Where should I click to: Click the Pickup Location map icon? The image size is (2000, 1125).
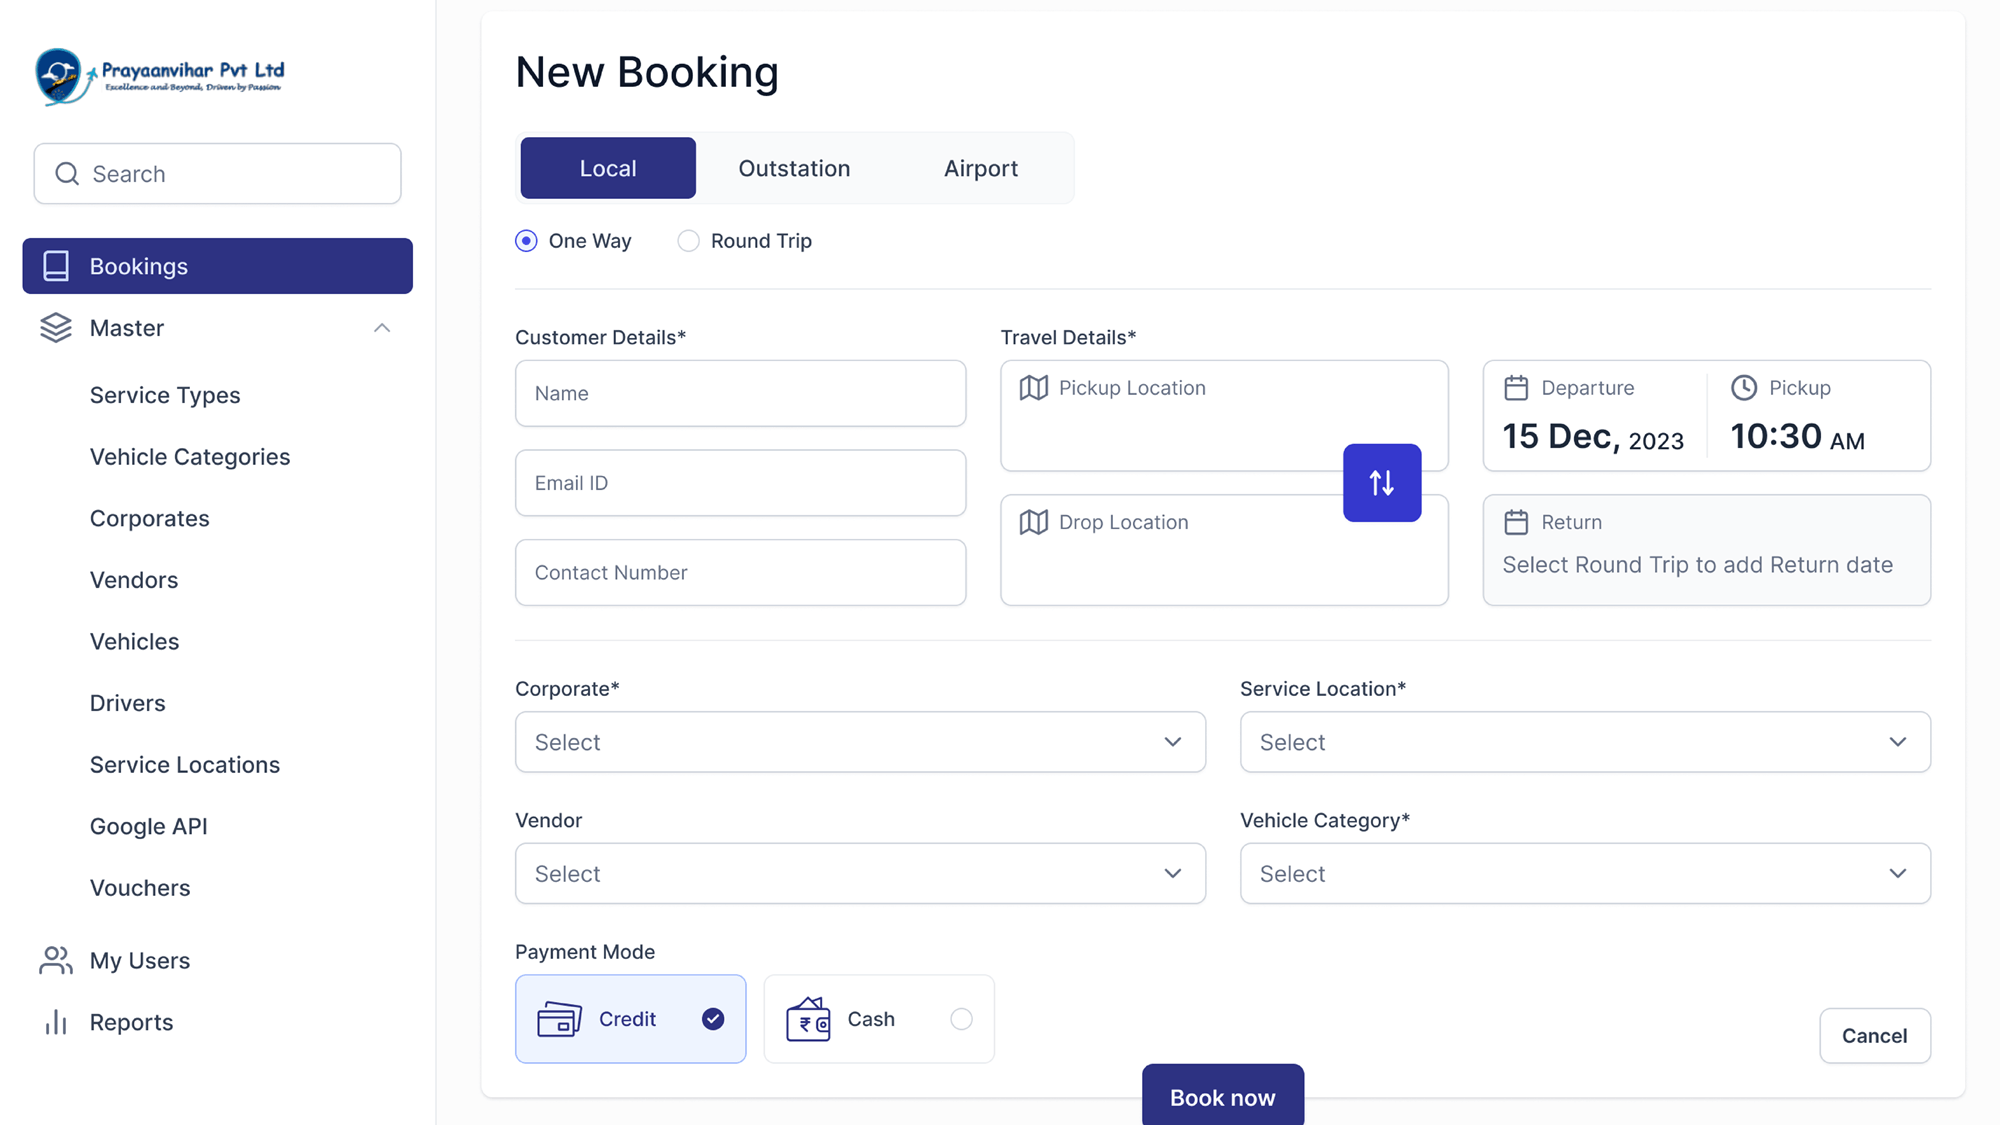click(x=1033, y=388)
